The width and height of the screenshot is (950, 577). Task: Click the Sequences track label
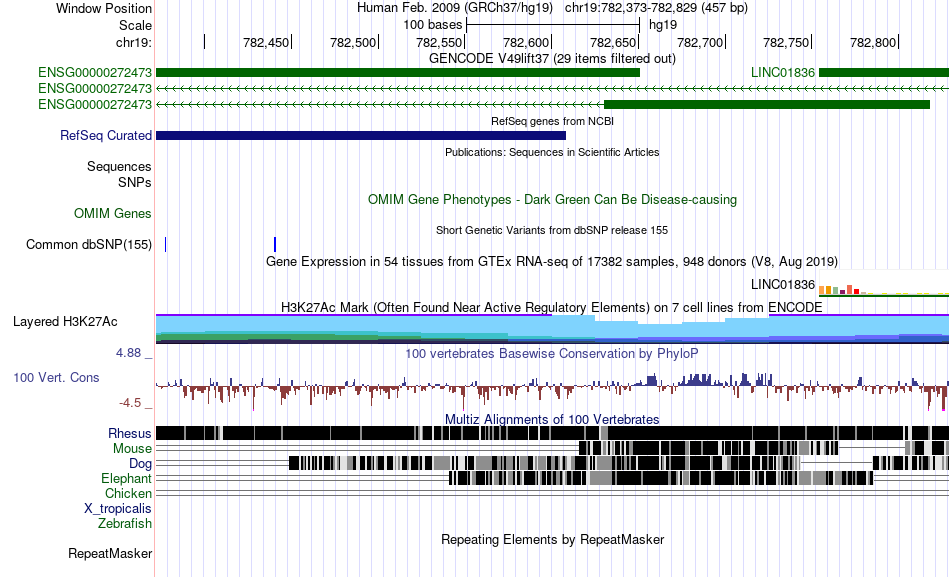click(x=119, y=167)
